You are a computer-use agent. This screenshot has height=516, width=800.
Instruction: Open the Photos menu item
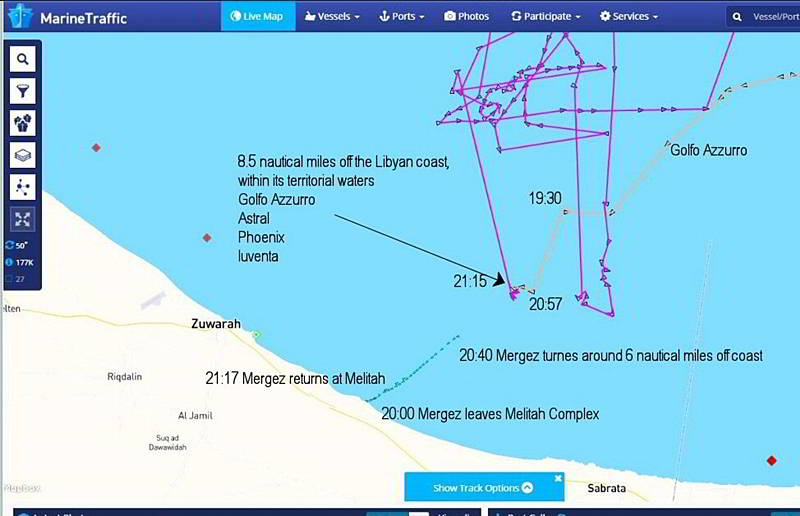466,16
